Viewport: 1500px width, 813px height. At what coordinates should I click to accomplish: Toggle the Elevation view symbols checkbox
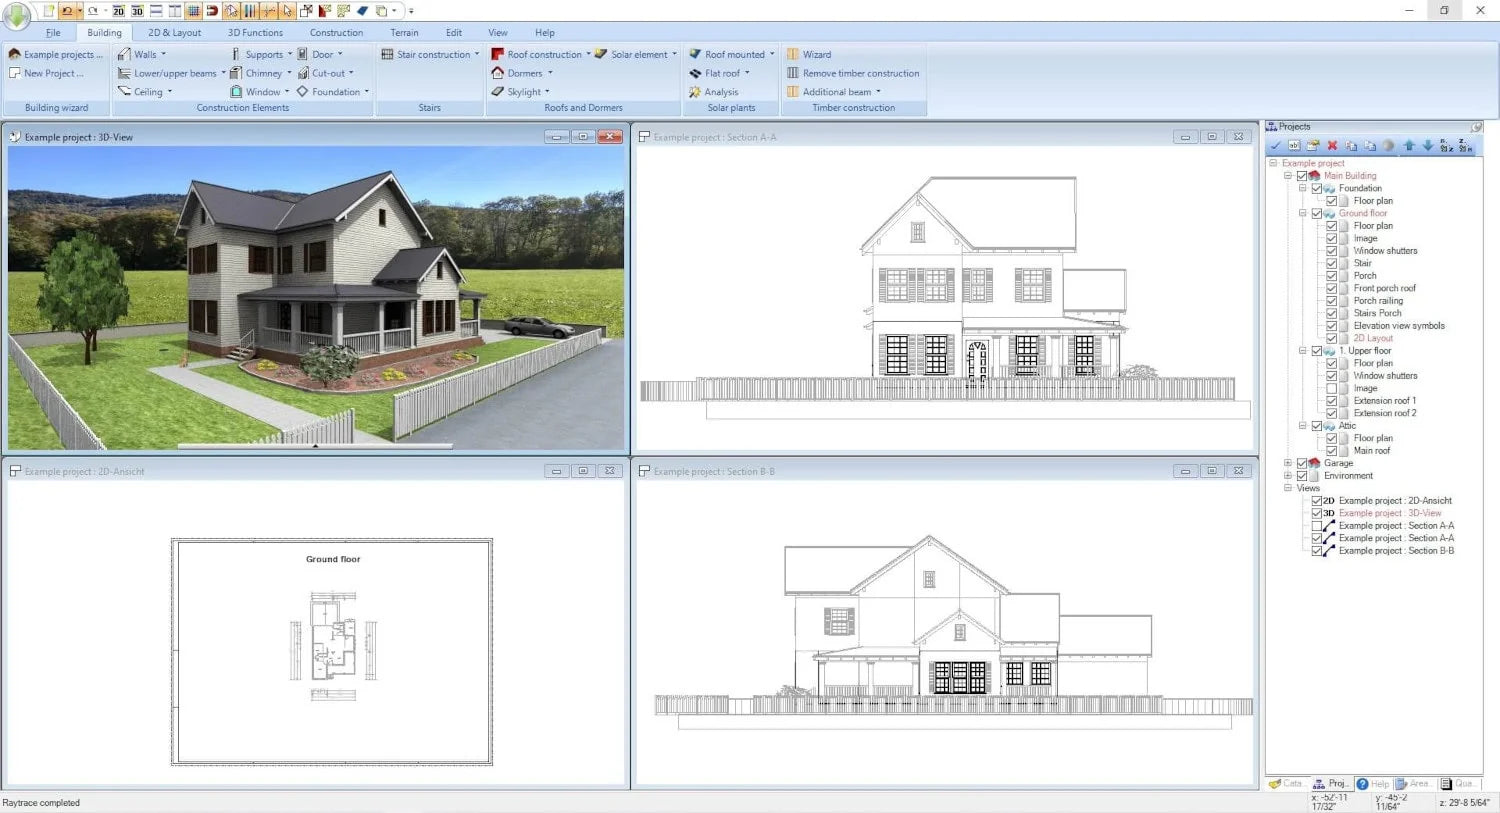click(x=1332, y=326)
